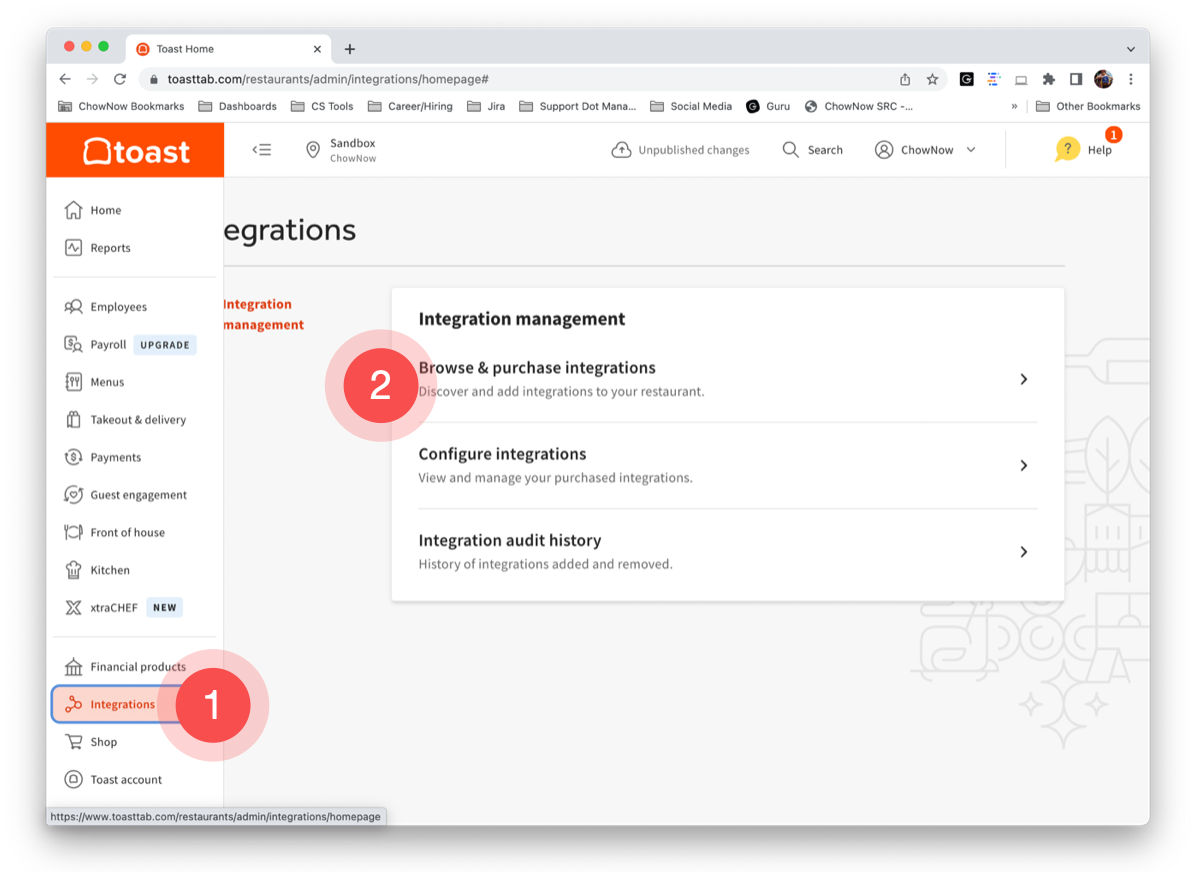Go to Takeout & delivery section
1198x872 pixels.
(x=138, y=420)
